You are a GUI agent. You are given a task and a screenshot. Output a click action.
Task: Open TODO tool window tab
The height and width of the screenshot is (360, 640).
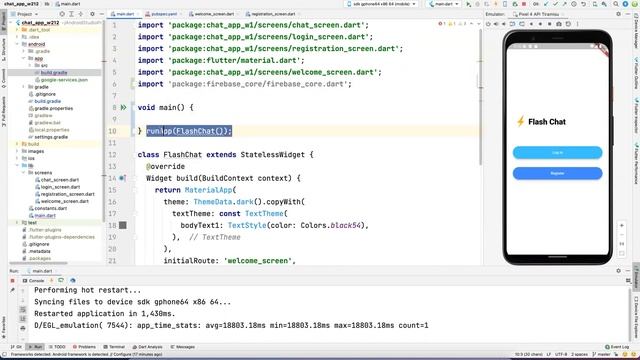[56, 347]
